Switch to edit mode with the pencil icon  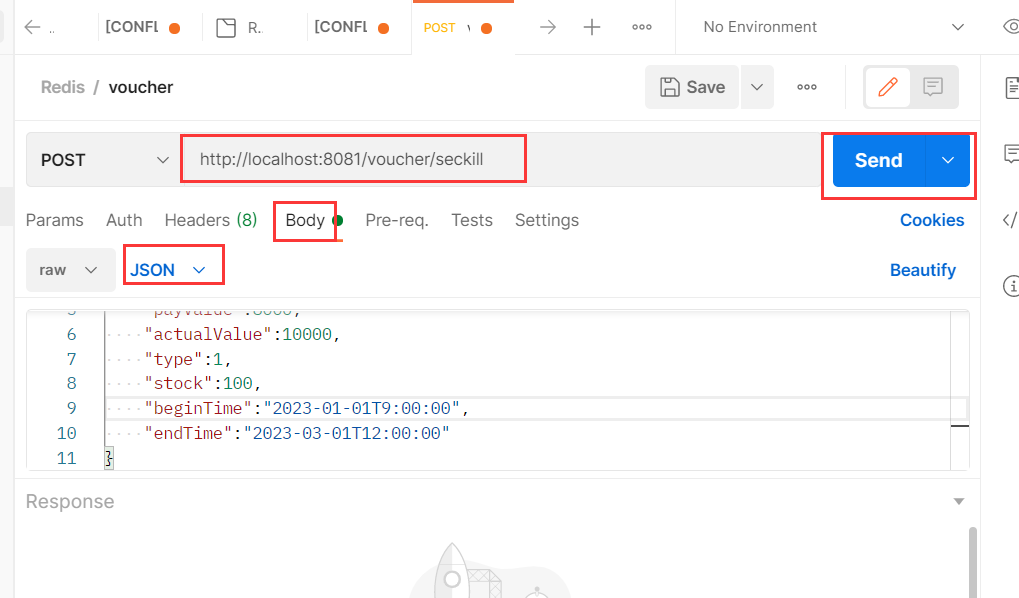click(x=888, y=86)
